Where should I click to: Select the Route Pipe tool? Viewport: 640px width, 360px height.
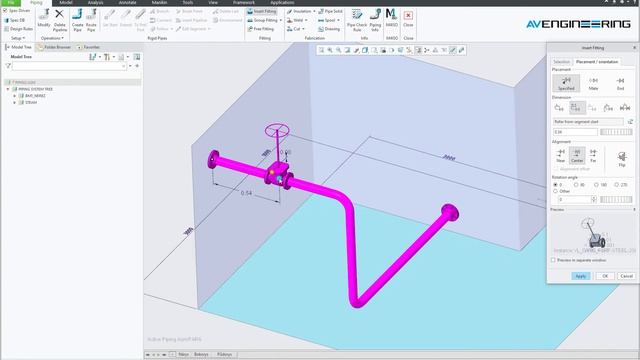[x=91, y=20]
